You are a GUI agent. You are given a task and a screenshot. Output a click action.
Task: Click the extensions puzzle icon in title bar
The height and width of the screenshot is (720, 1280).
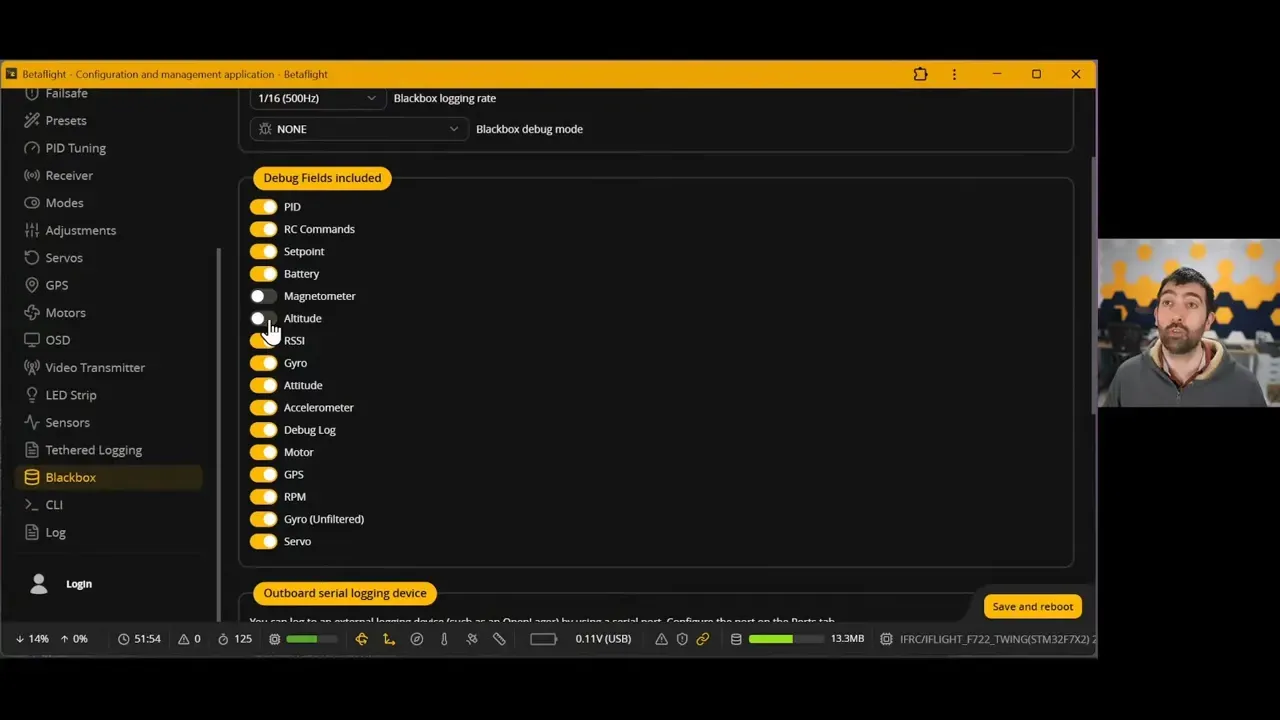click(920, 74)
